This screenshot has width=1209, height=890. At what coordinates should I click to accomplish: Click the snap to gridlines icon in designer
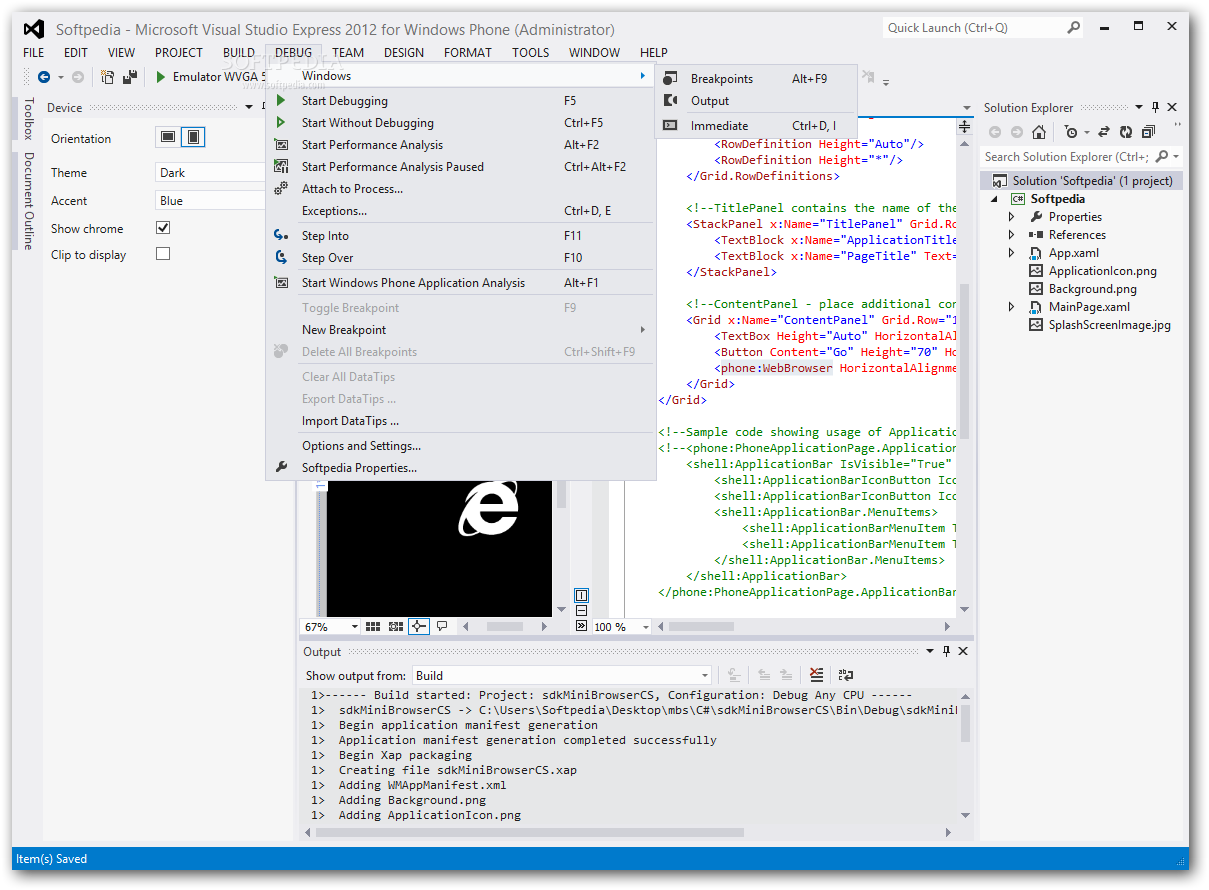click(395, 626)
